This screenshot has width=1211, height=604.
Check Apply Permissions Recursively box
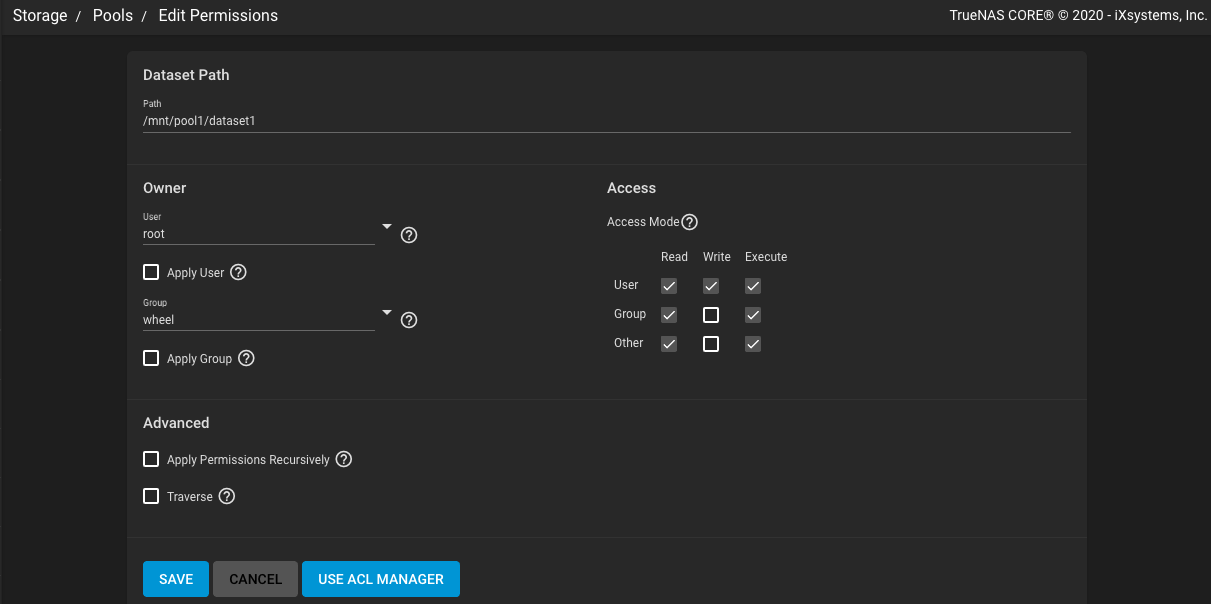pyautogui.click(x=151, y=459)
